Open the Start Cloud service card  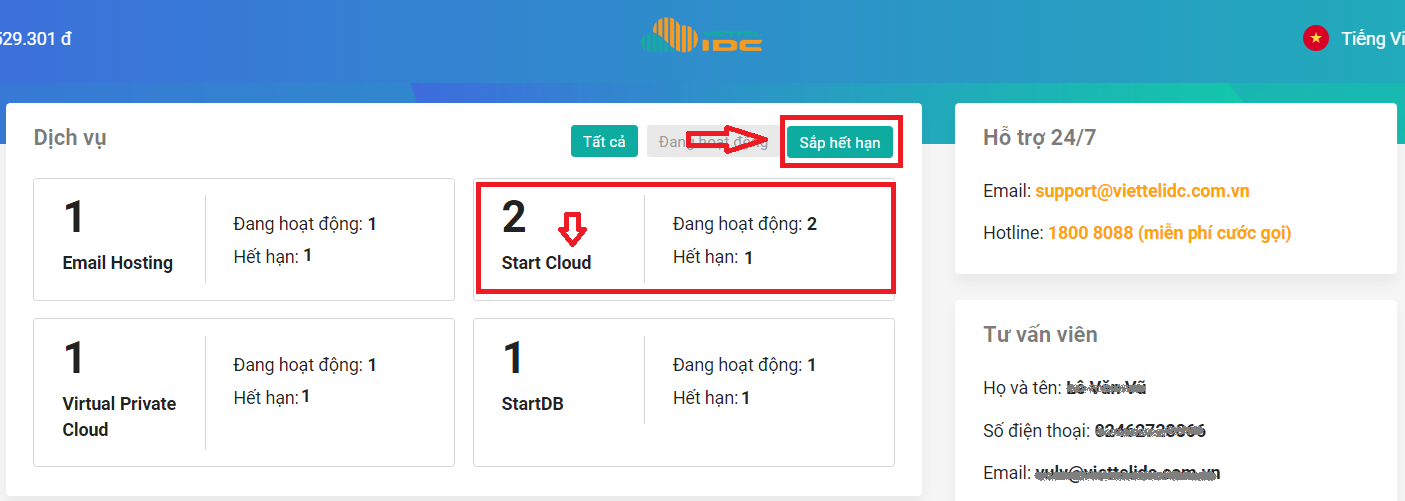point(684,239)
